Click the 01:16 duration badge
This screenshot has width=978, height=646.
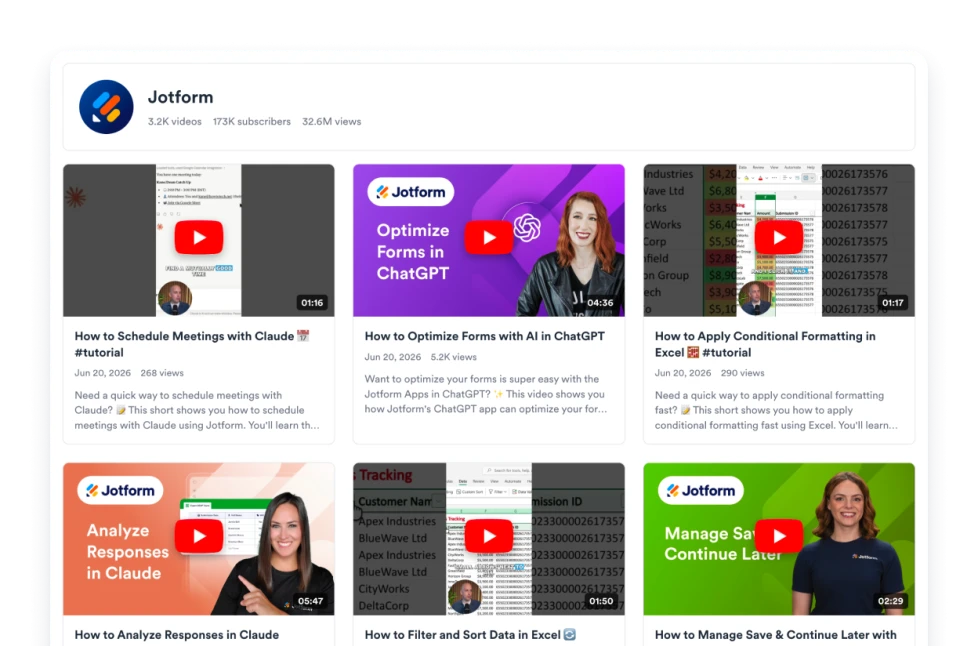click(x=312, y=302)
